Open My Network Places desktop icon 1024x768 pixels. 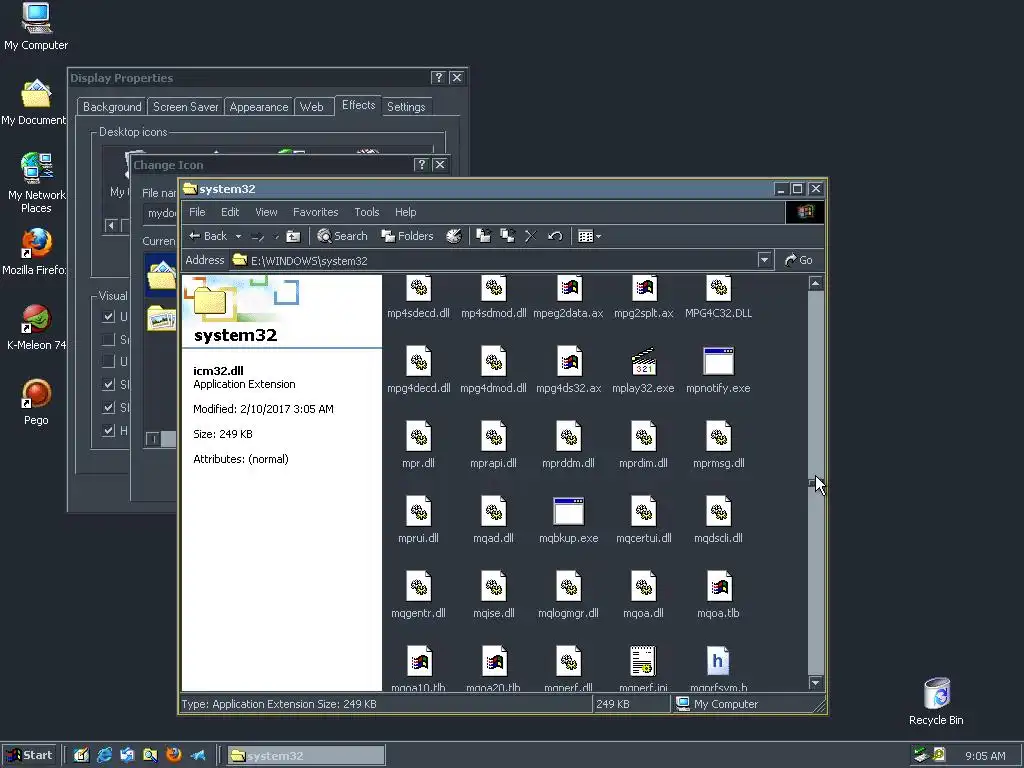(x=37, y=182)
